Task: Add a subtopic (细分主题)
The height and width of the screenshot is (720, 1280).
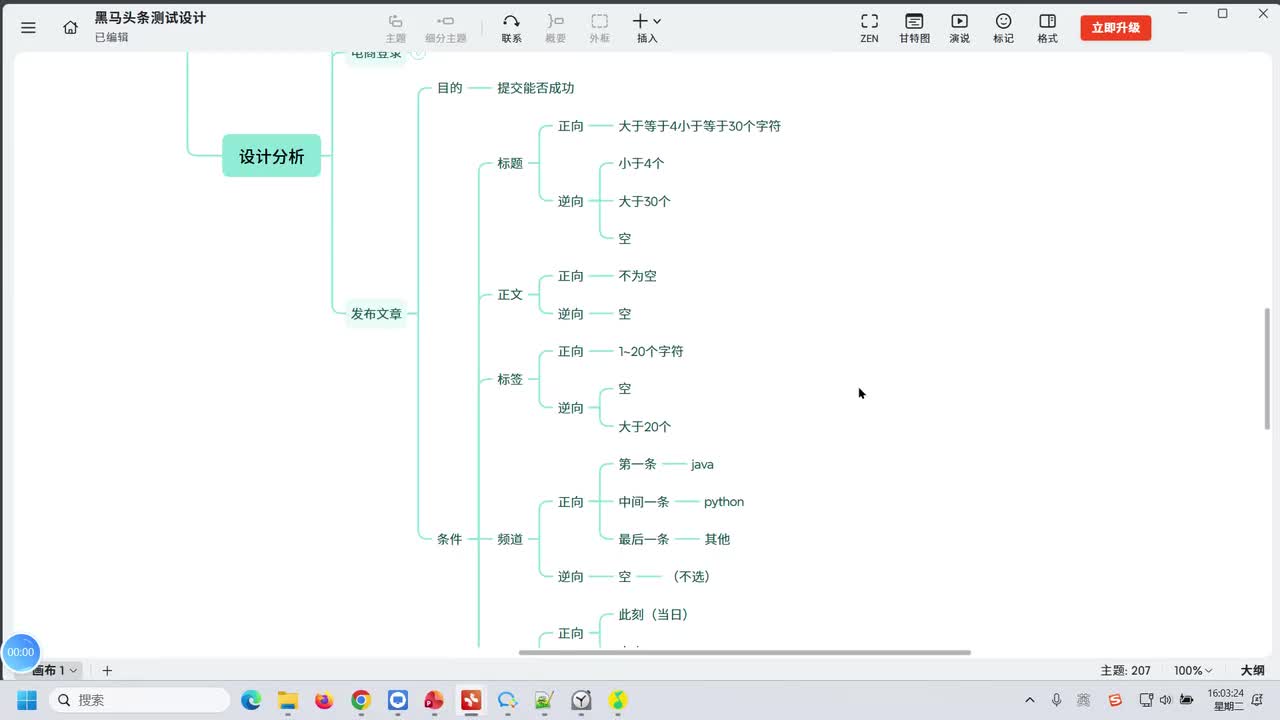Action: pos(446,28)
